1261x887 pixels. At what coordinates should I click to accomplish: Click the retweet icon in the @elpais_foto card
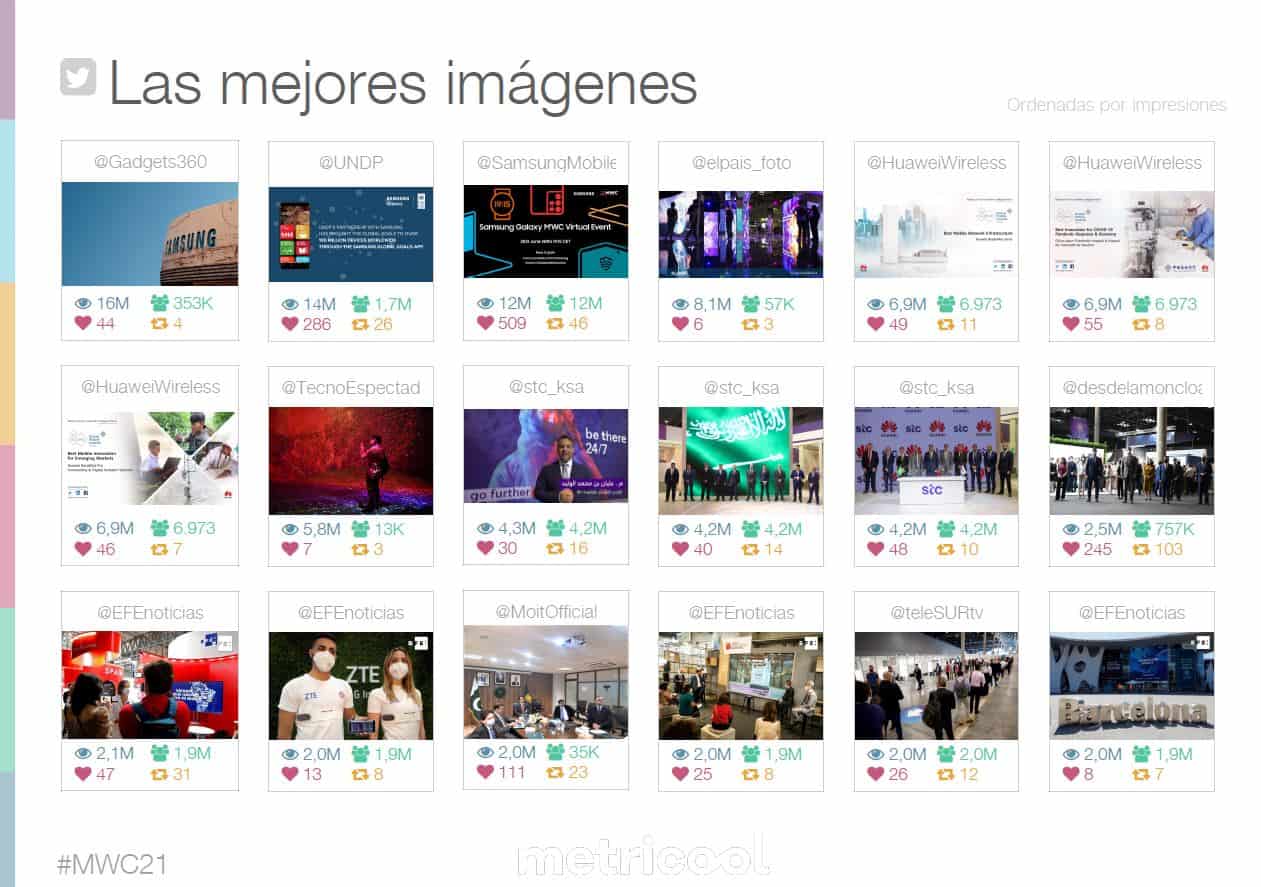(751, 324)
